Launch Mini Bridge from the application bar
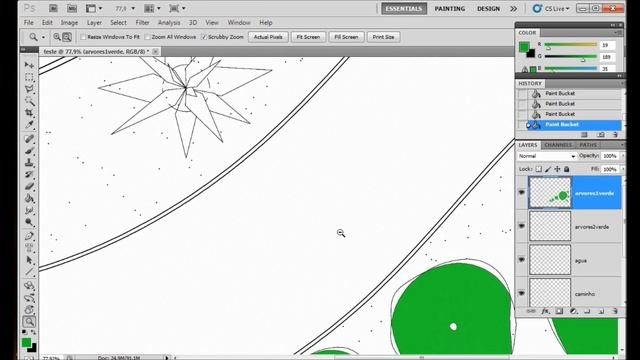640x360 pixels. tap(72, 8)
